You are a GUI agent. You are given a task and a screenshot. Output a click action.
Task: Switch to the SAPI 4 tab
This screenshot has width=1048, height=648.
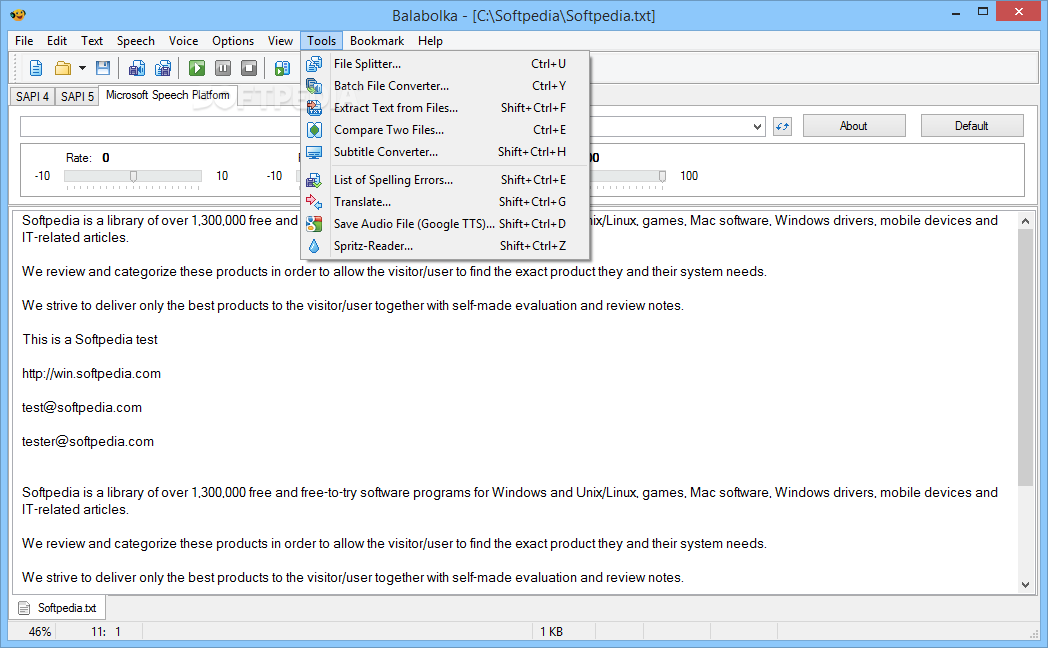32,96
